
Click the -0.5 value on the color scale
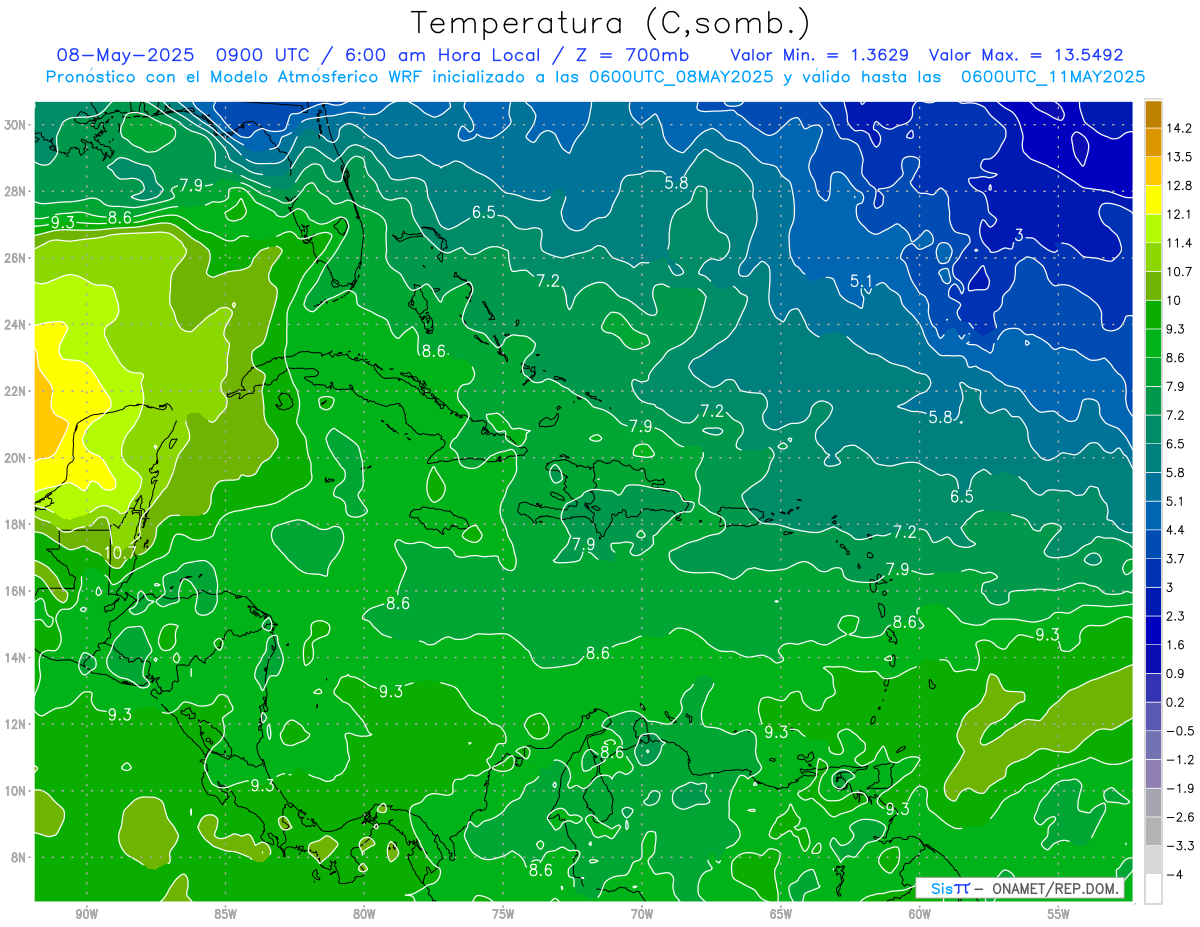coord(1181,731)
